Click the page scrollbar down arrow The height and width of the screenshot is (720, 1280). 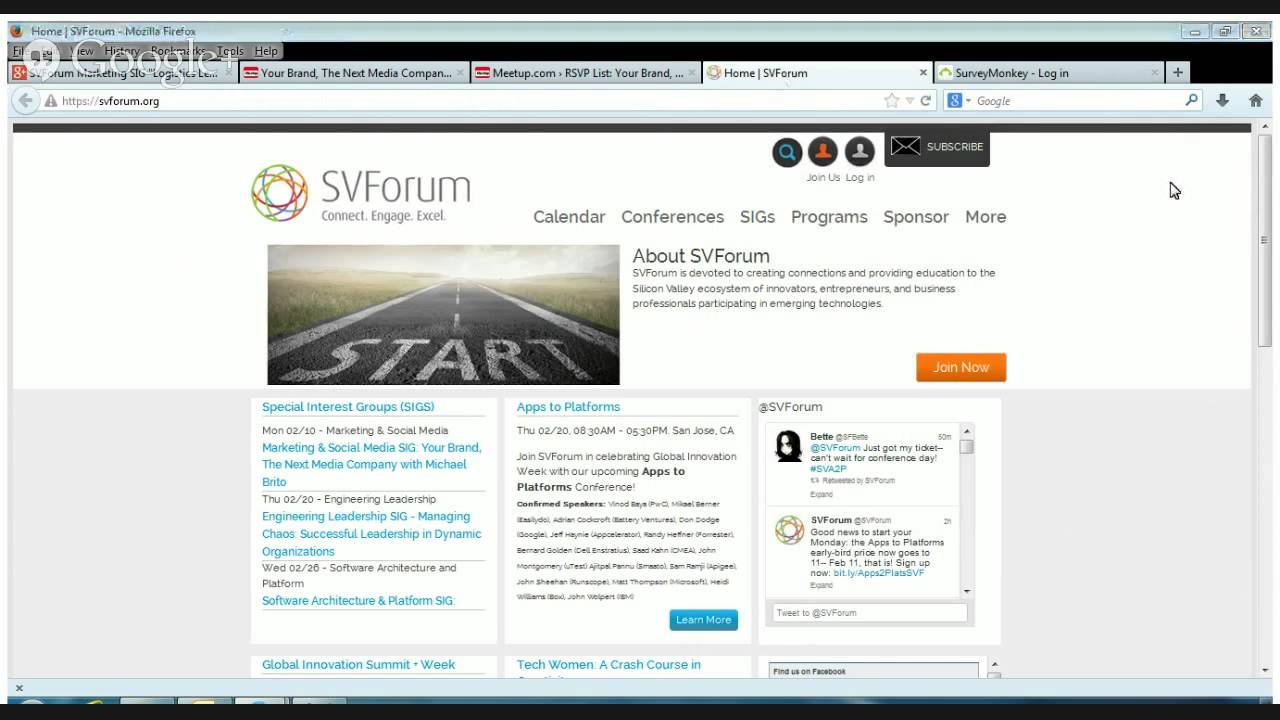click(x=1264, y=670)
